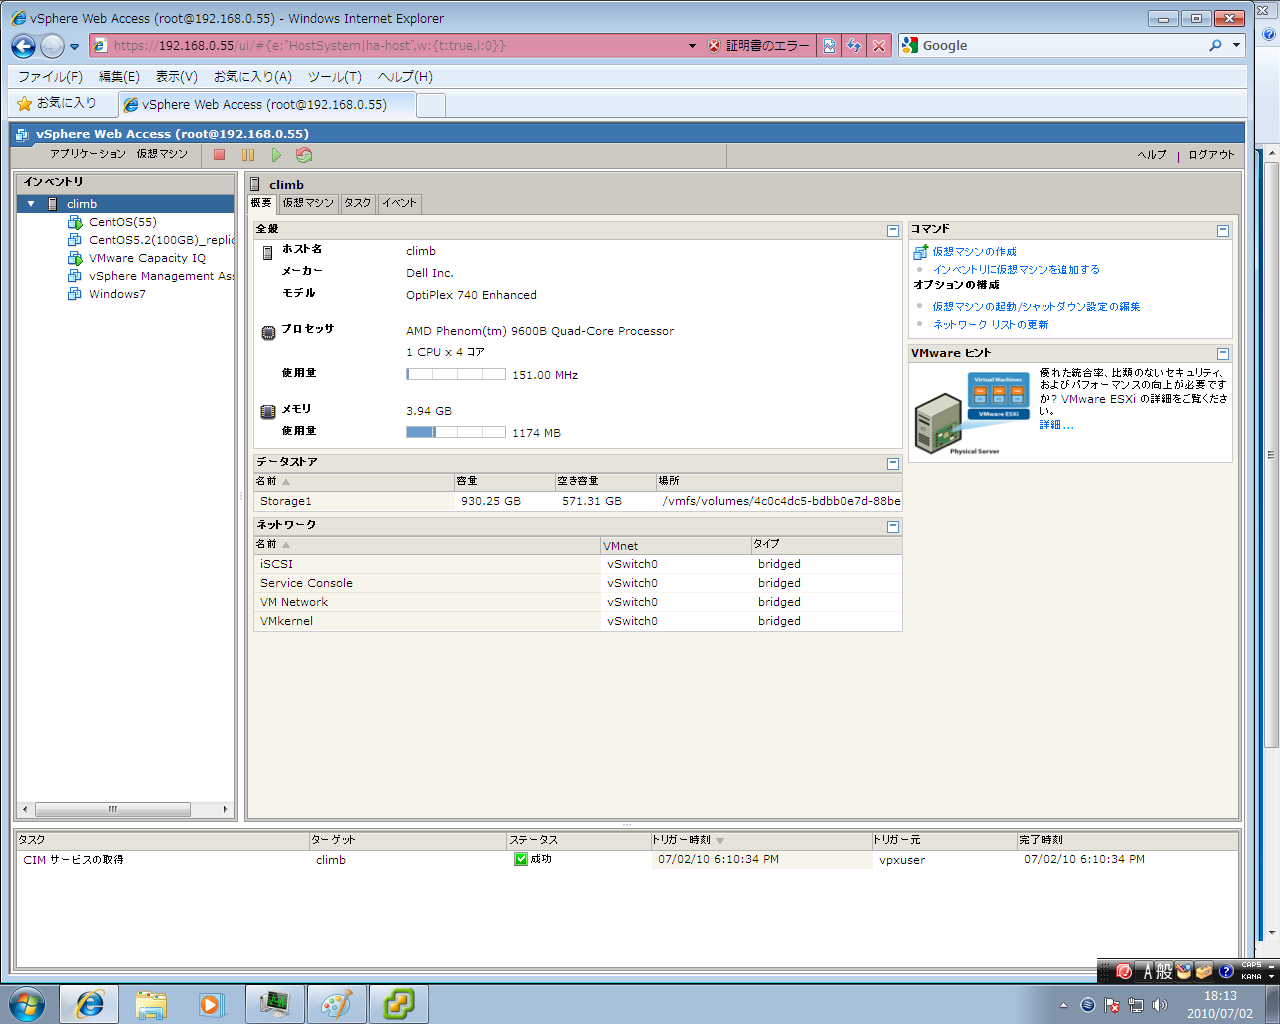Click the climb host server icon in tree
1280x1024 pixels.
point(53,204)
